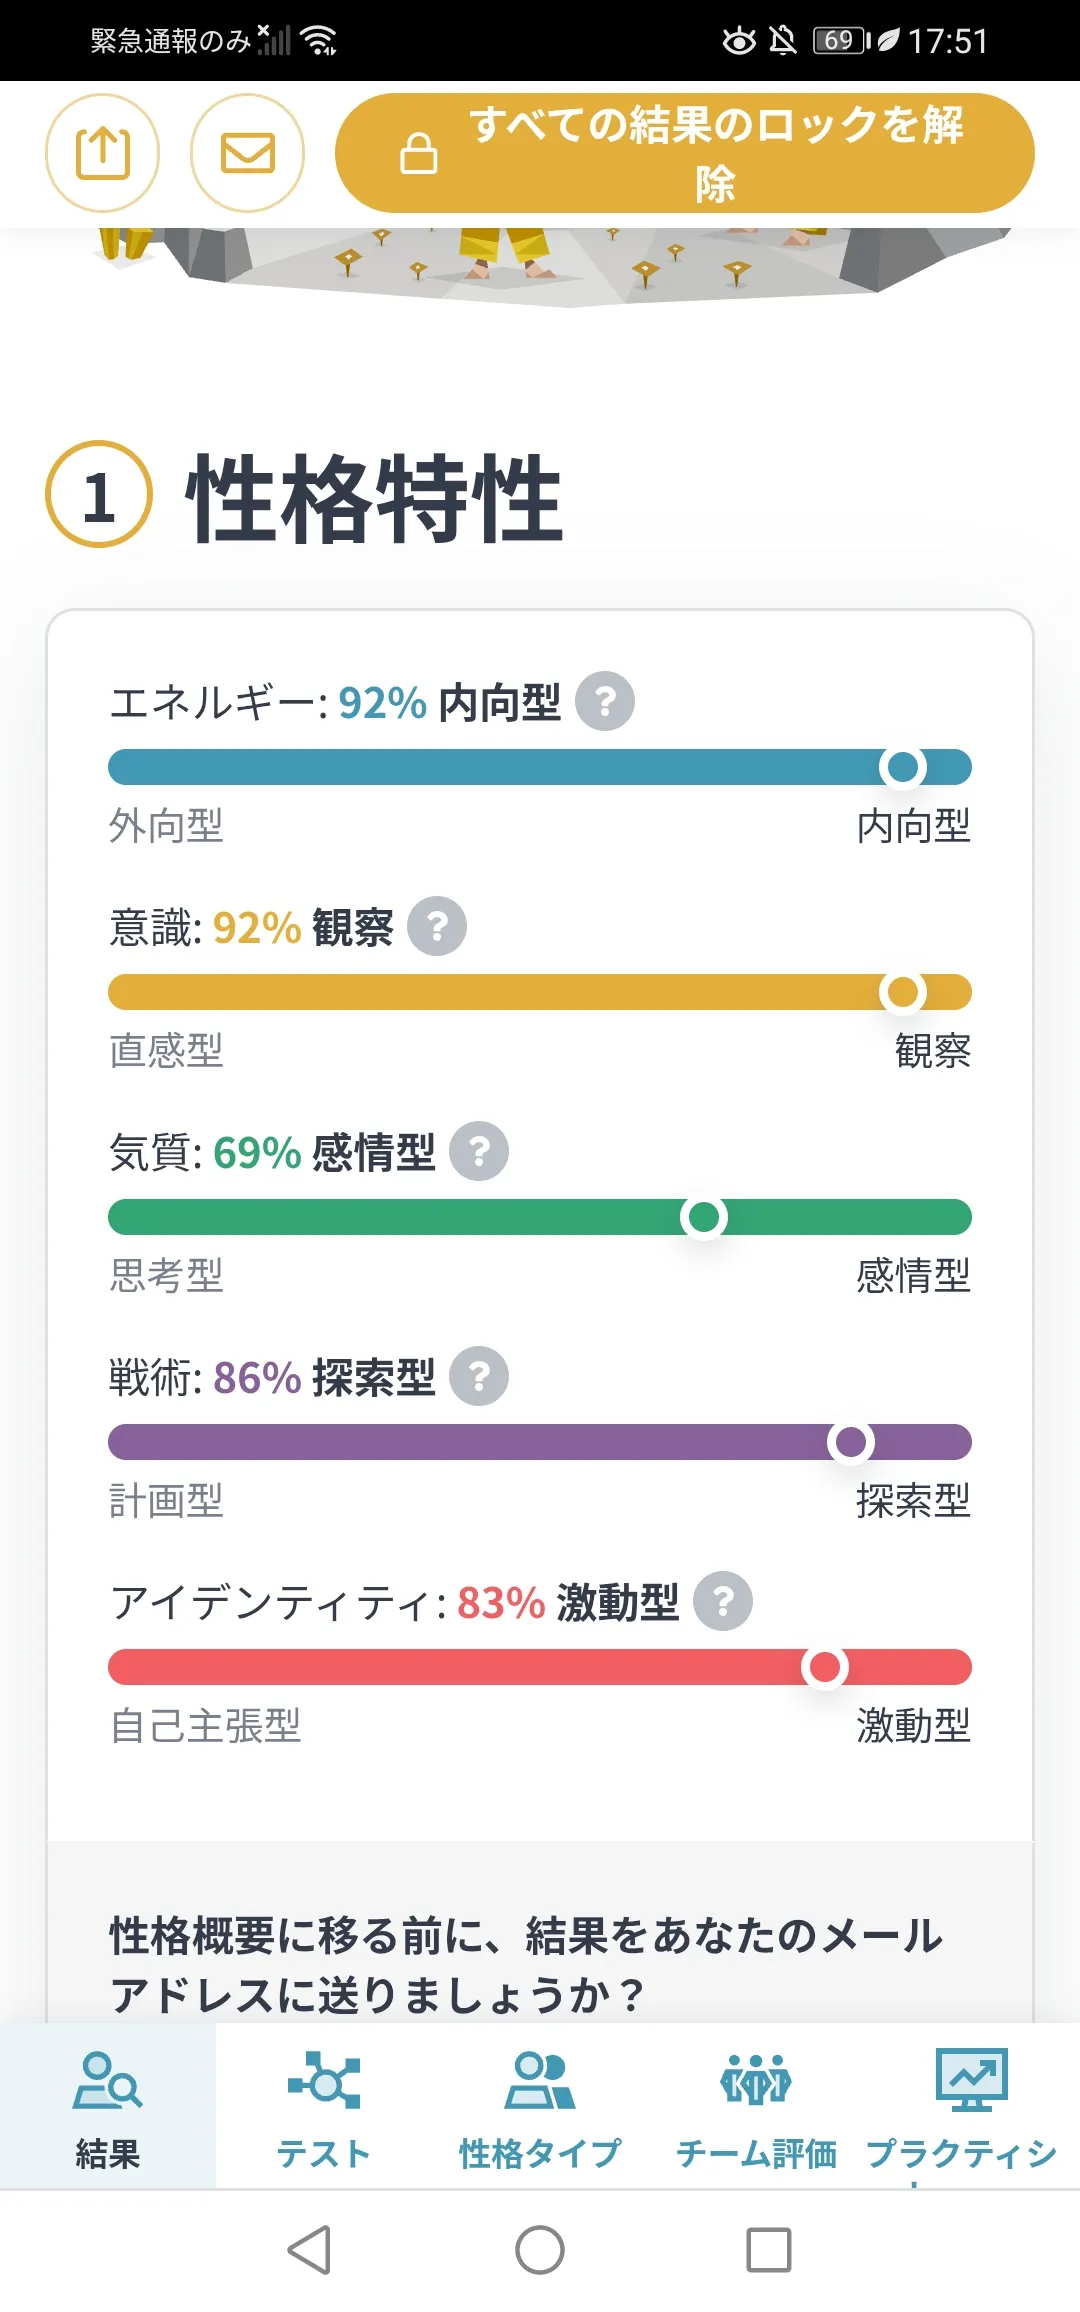Screen dimensions: 1080x2312
Task: Click the 戦術 purple slider handle
Action: (851, 1442)
